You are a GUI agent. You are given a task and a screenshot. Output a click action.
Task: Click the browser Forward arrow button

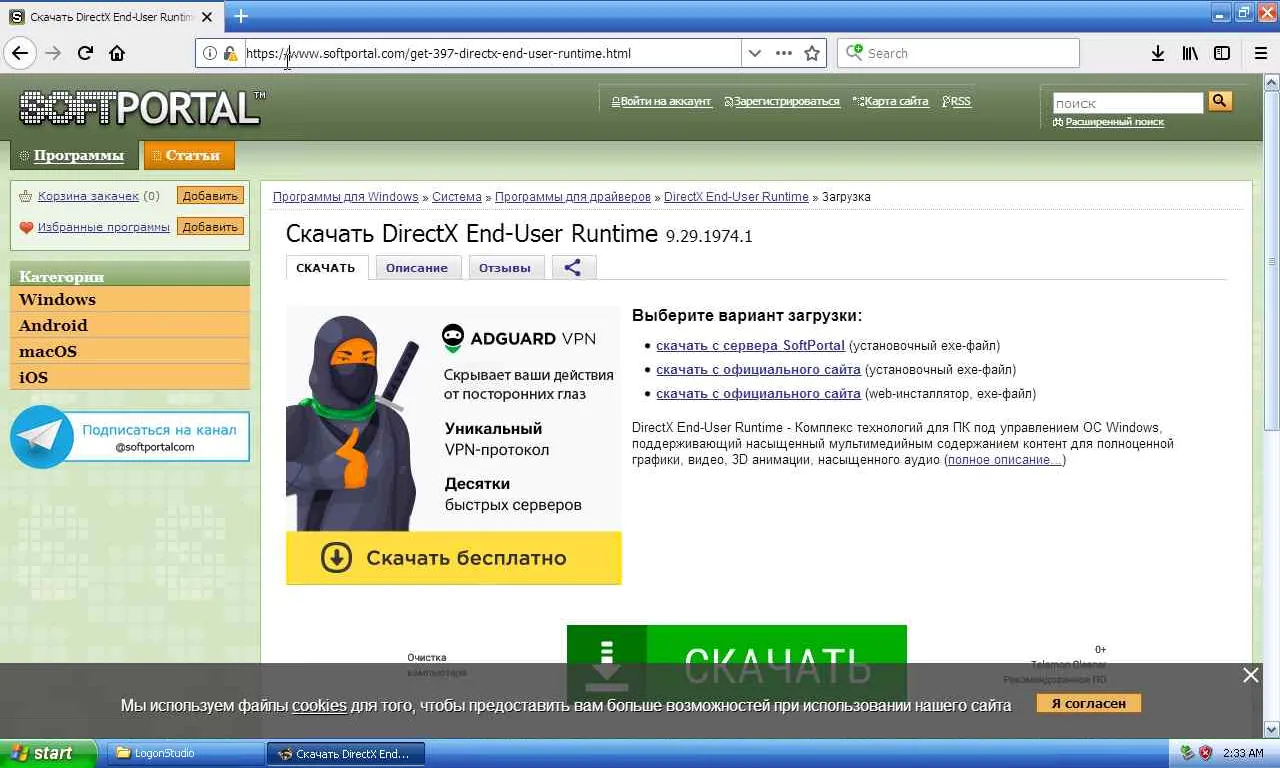tap(53, 53)
